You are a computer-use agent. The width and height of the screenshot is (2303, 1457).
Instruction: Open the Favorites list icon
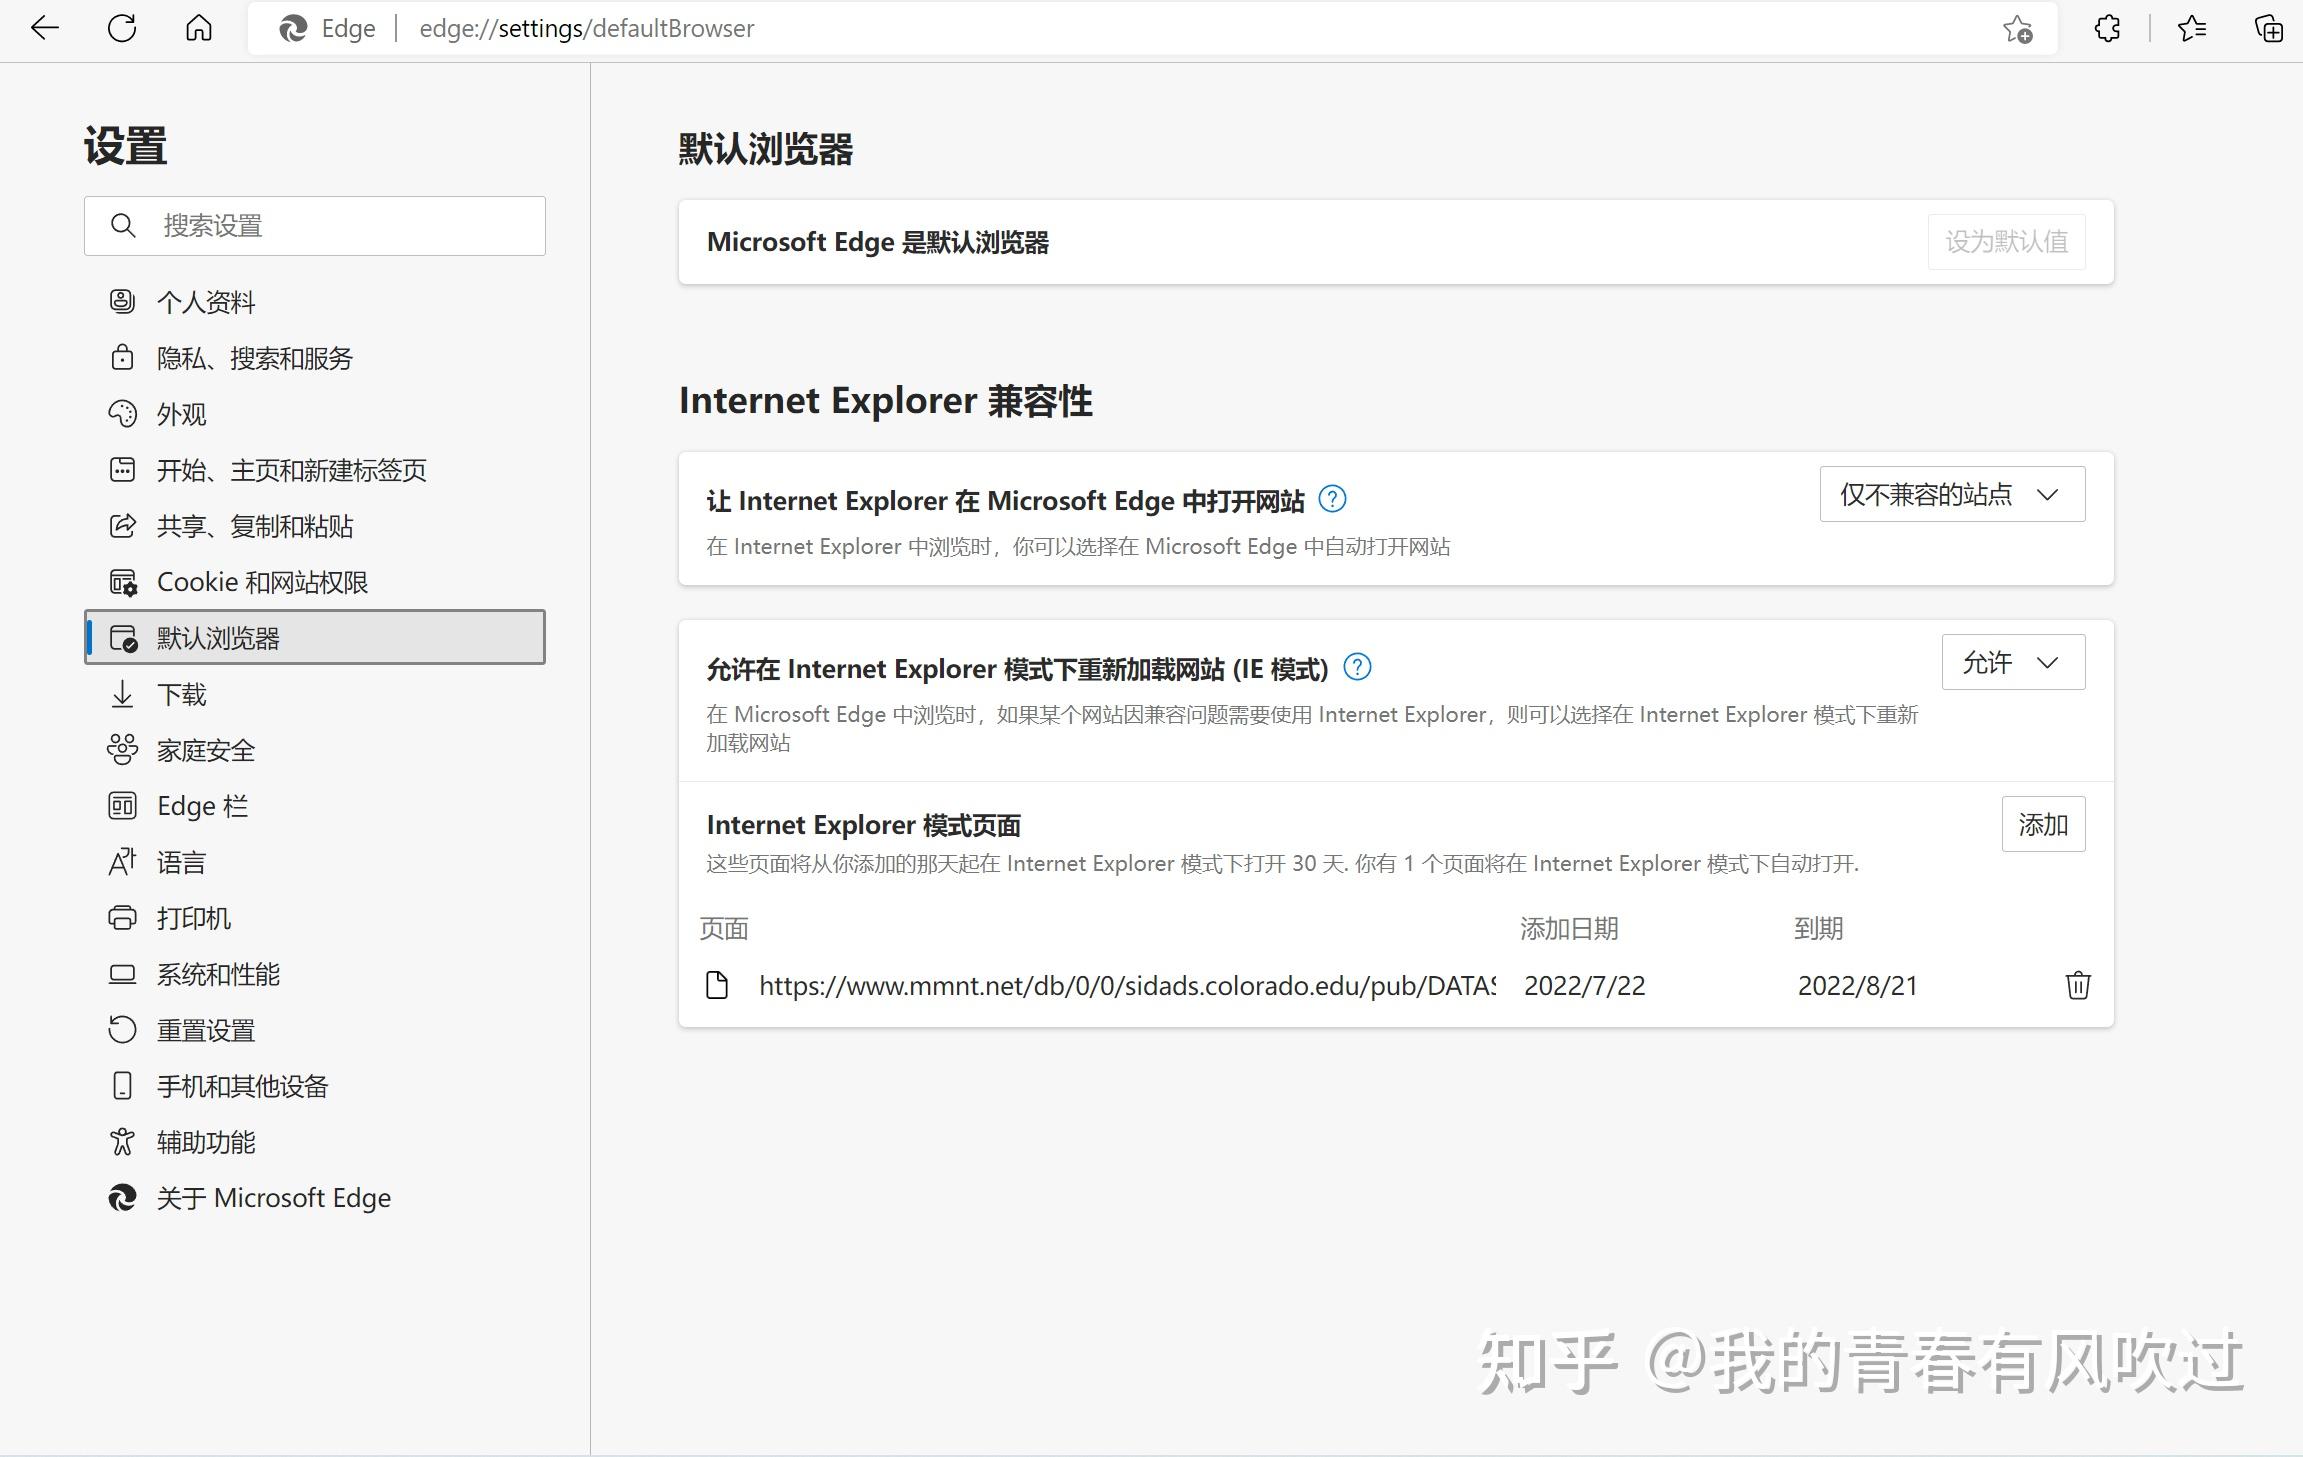(2191, 28)
